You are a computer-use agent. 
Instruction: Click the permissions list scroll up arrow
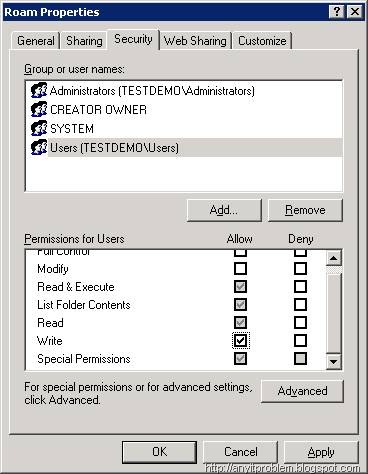pyautogui.click(x=333, y=258)
